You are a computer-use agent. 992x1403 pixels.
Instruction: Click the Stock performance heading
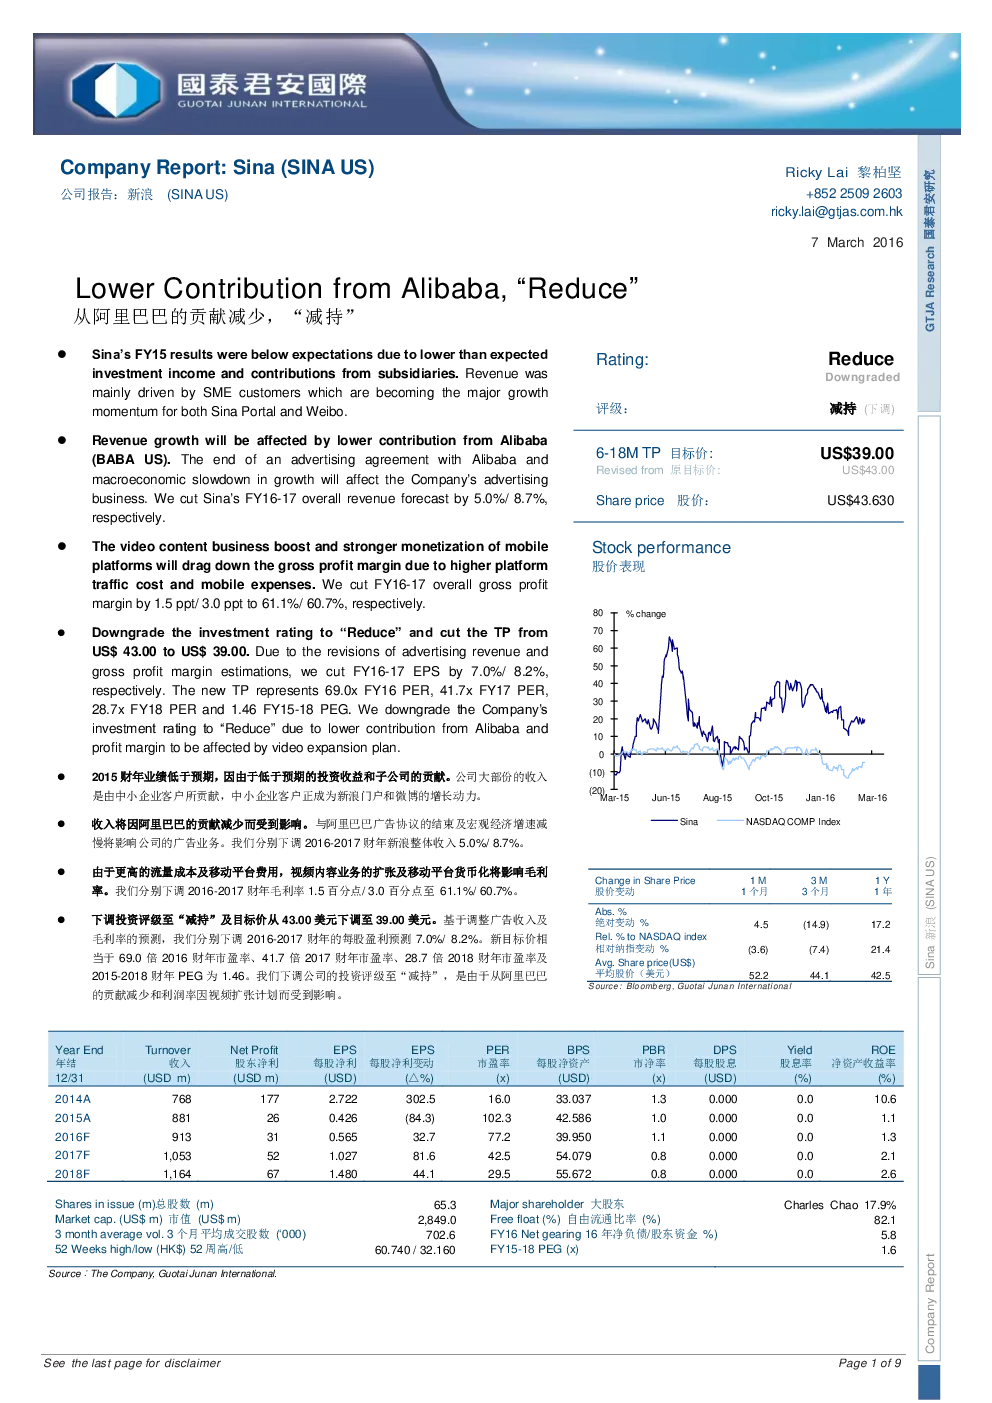[661, 547]
